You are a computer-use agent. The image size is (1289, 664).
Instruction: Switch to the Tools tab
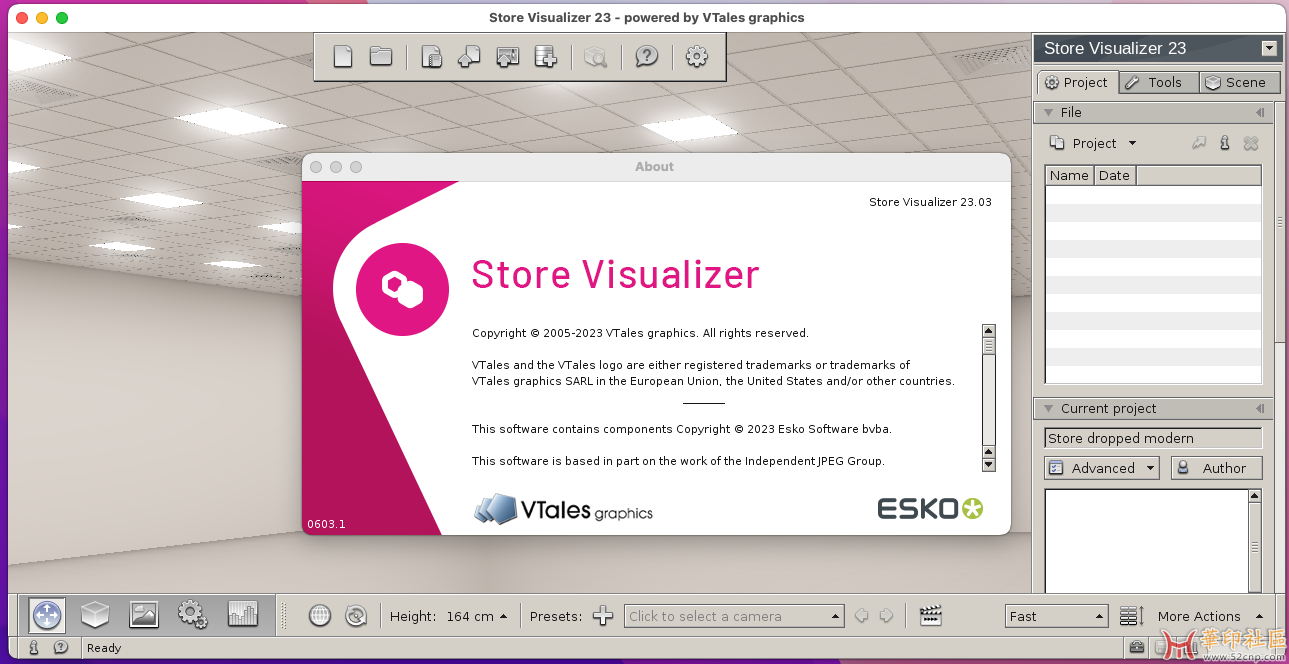tap(1157, 82)
